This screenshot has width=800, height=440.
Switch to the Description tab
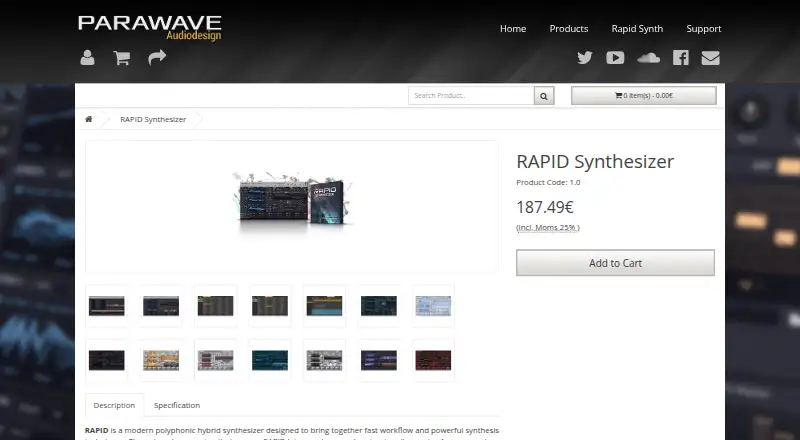[114, 405]
